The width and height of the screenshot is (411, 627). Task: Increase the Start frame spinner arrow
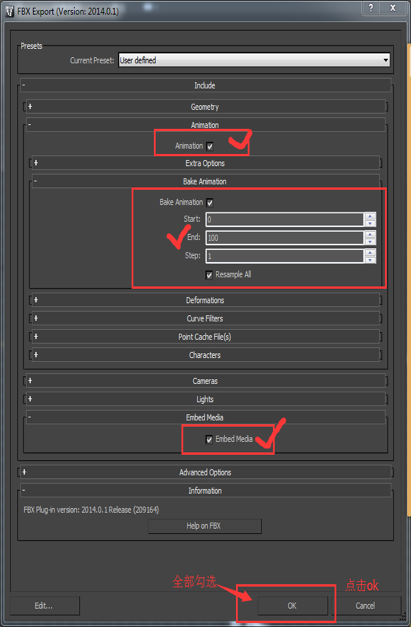point(370,216)
